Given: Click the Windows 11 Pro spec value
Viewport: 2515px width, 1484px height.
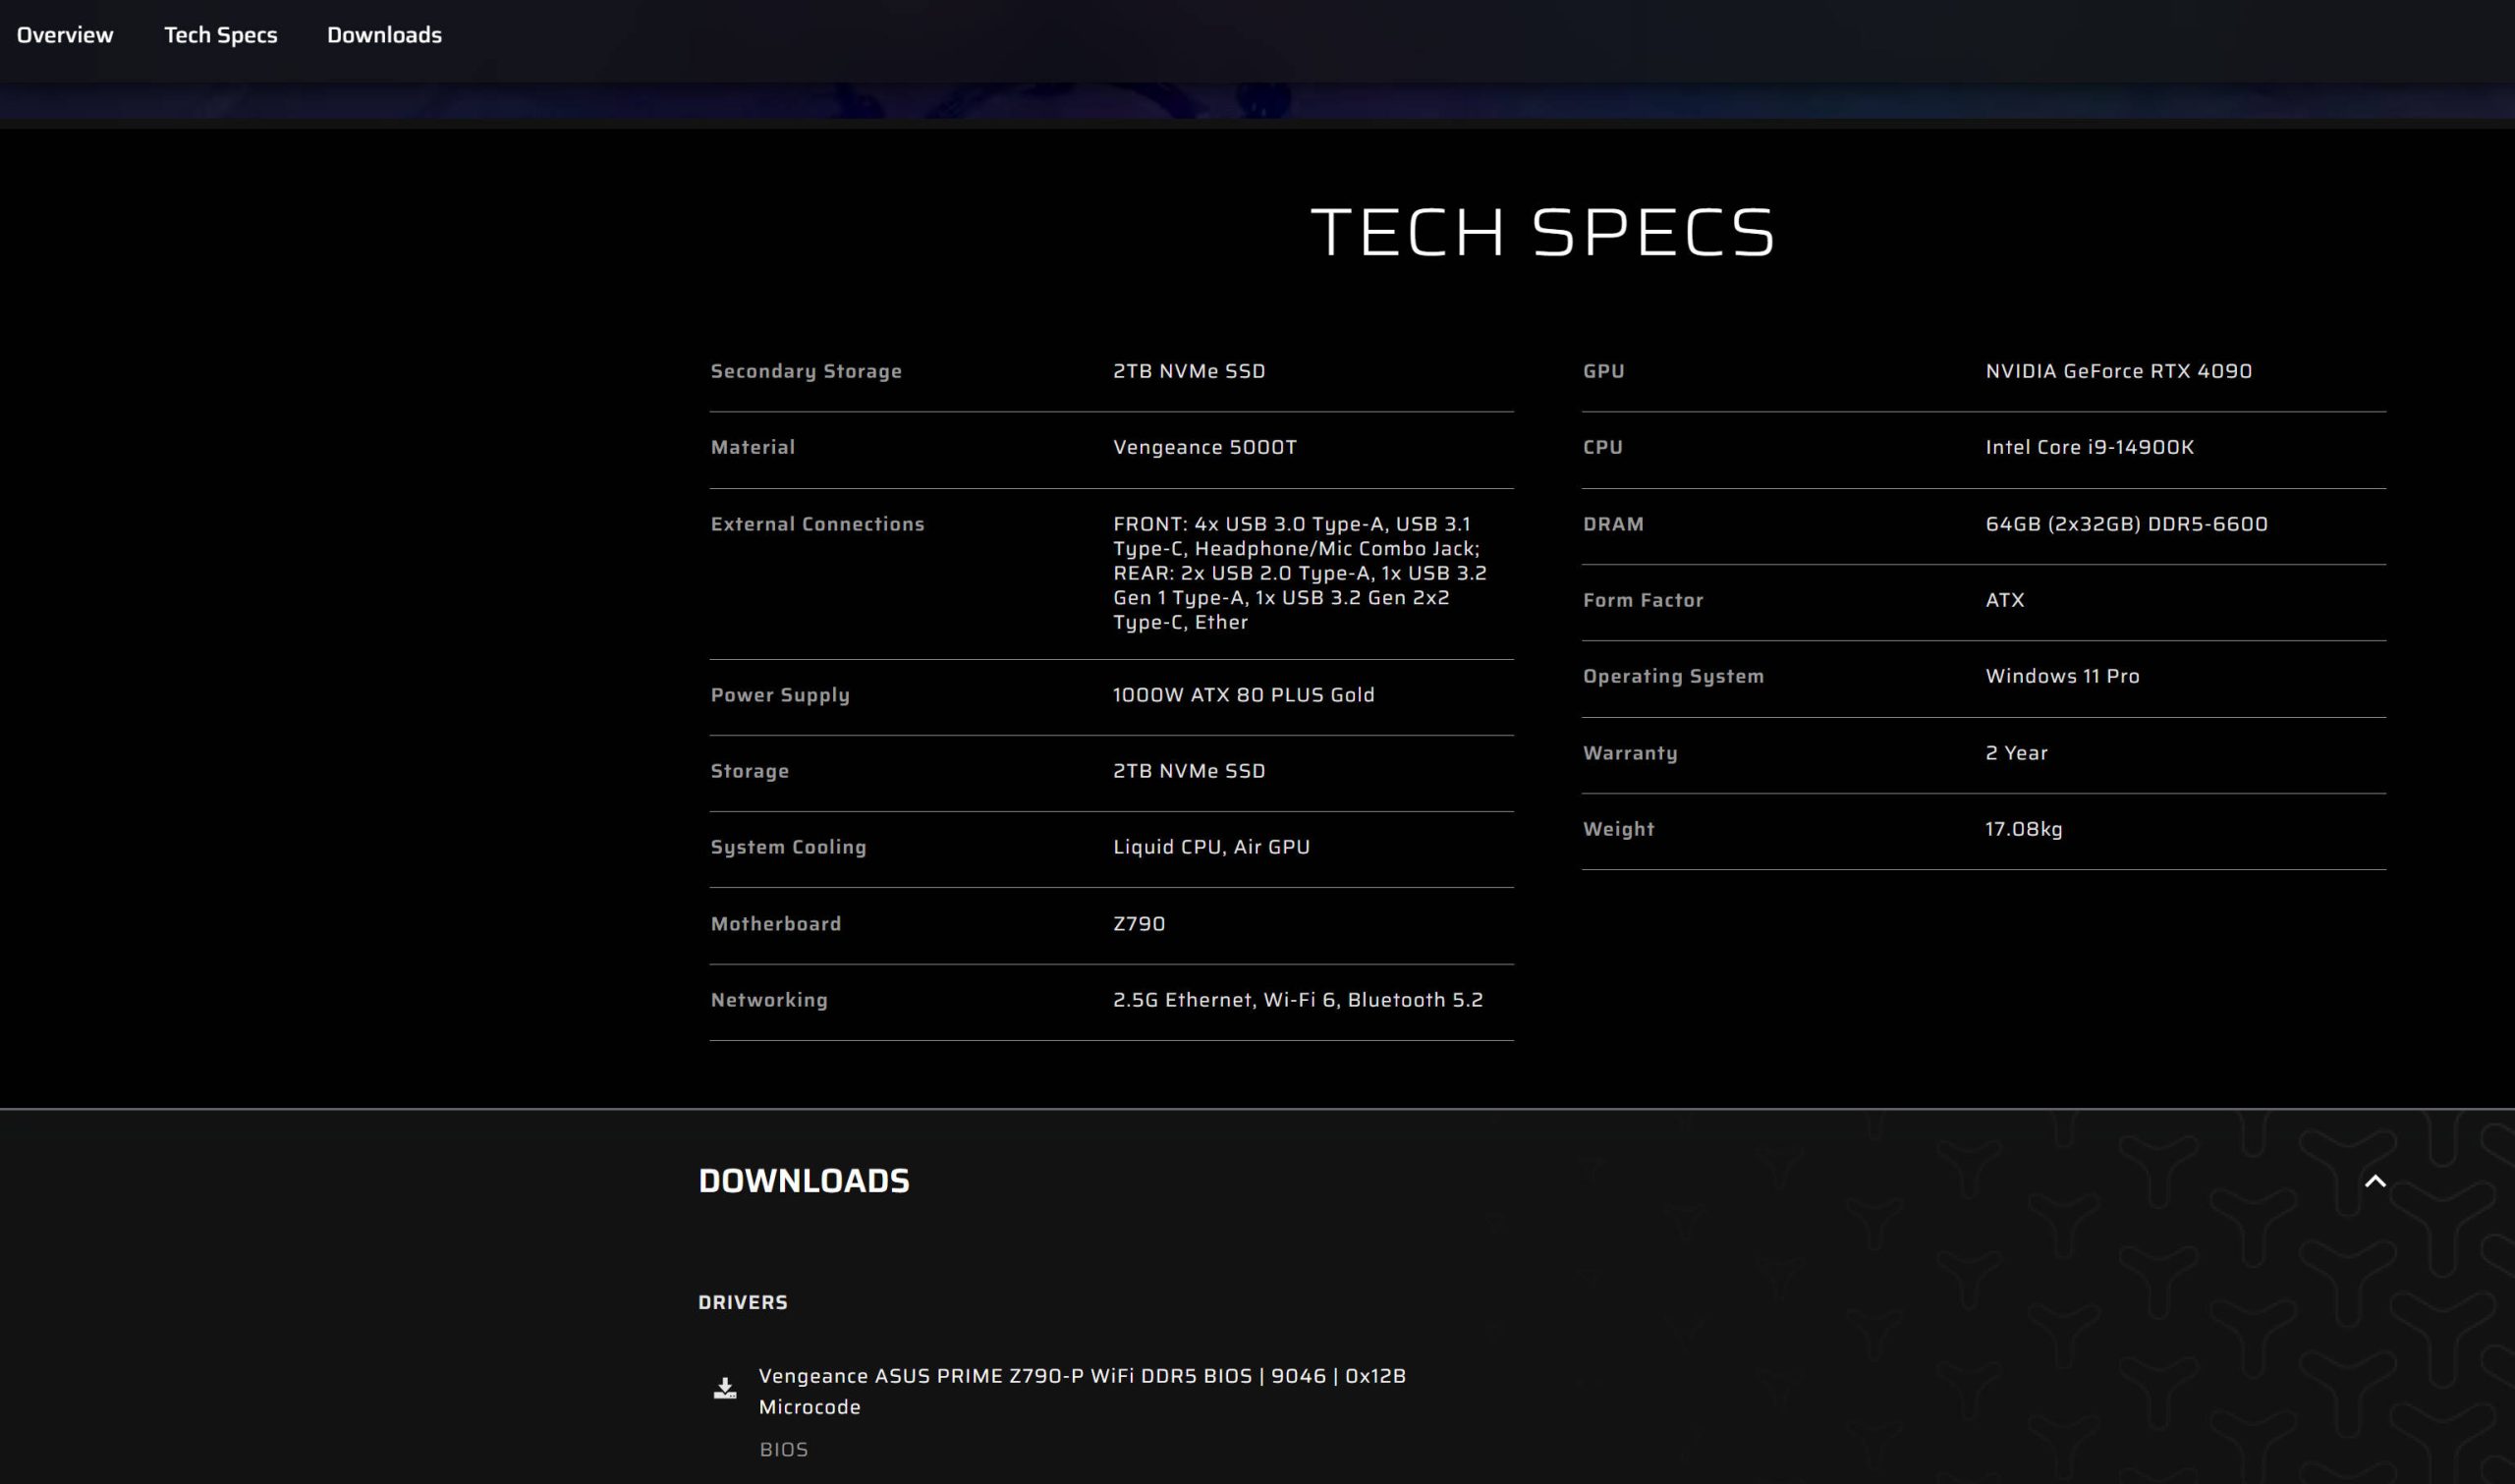Looking at the screenshot, I should click(x=2062, y=676).
